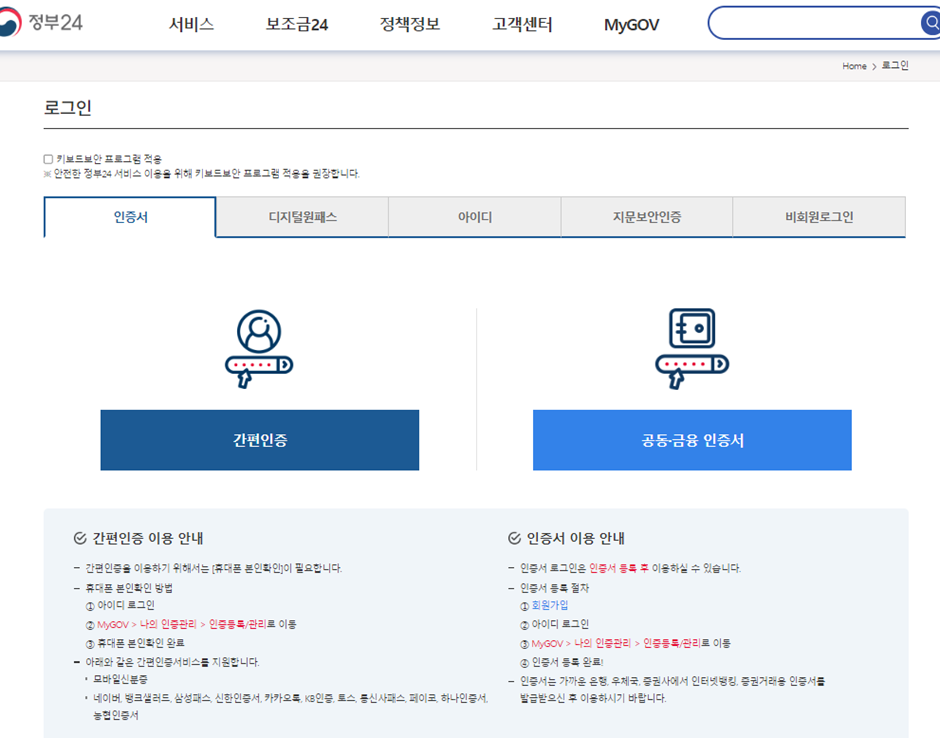Click the 공동·금융 인증서 button
The height and width of the screenshot is (738, 940).
(x=691, y=440)
